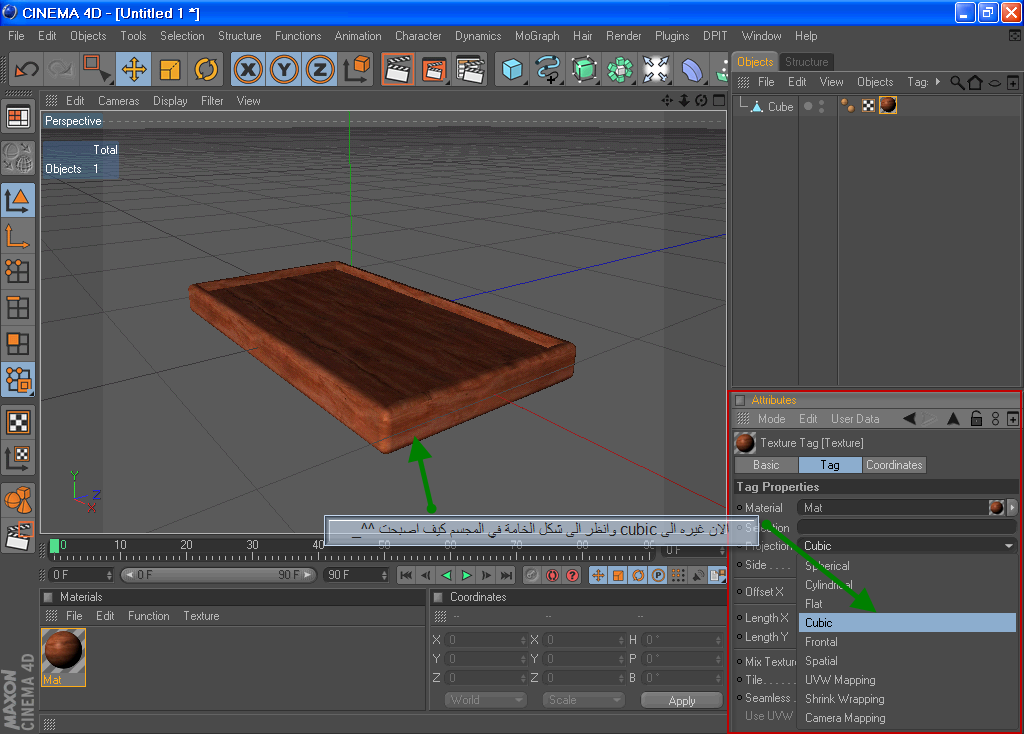Select the Object Axis tool
Viewport: 1024px width, 734px height.
tap(18, 236)
